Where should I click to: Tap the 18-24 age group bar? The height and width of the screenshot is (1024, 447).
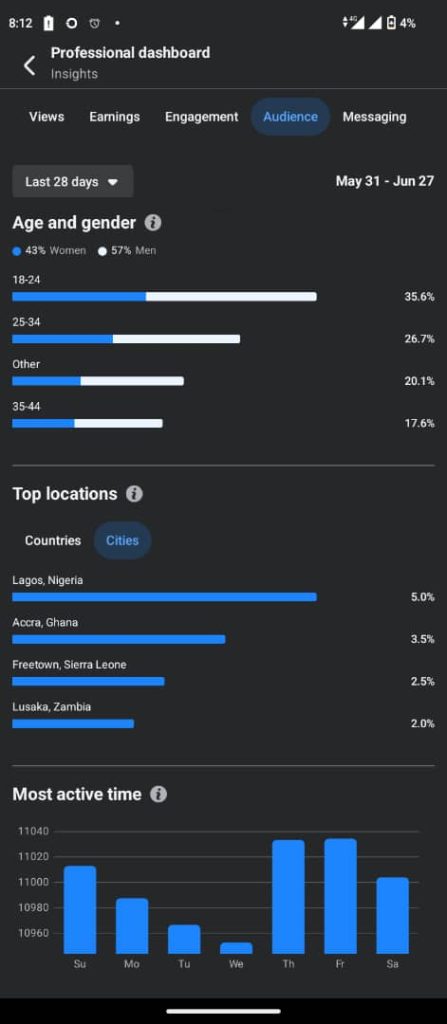165,296
